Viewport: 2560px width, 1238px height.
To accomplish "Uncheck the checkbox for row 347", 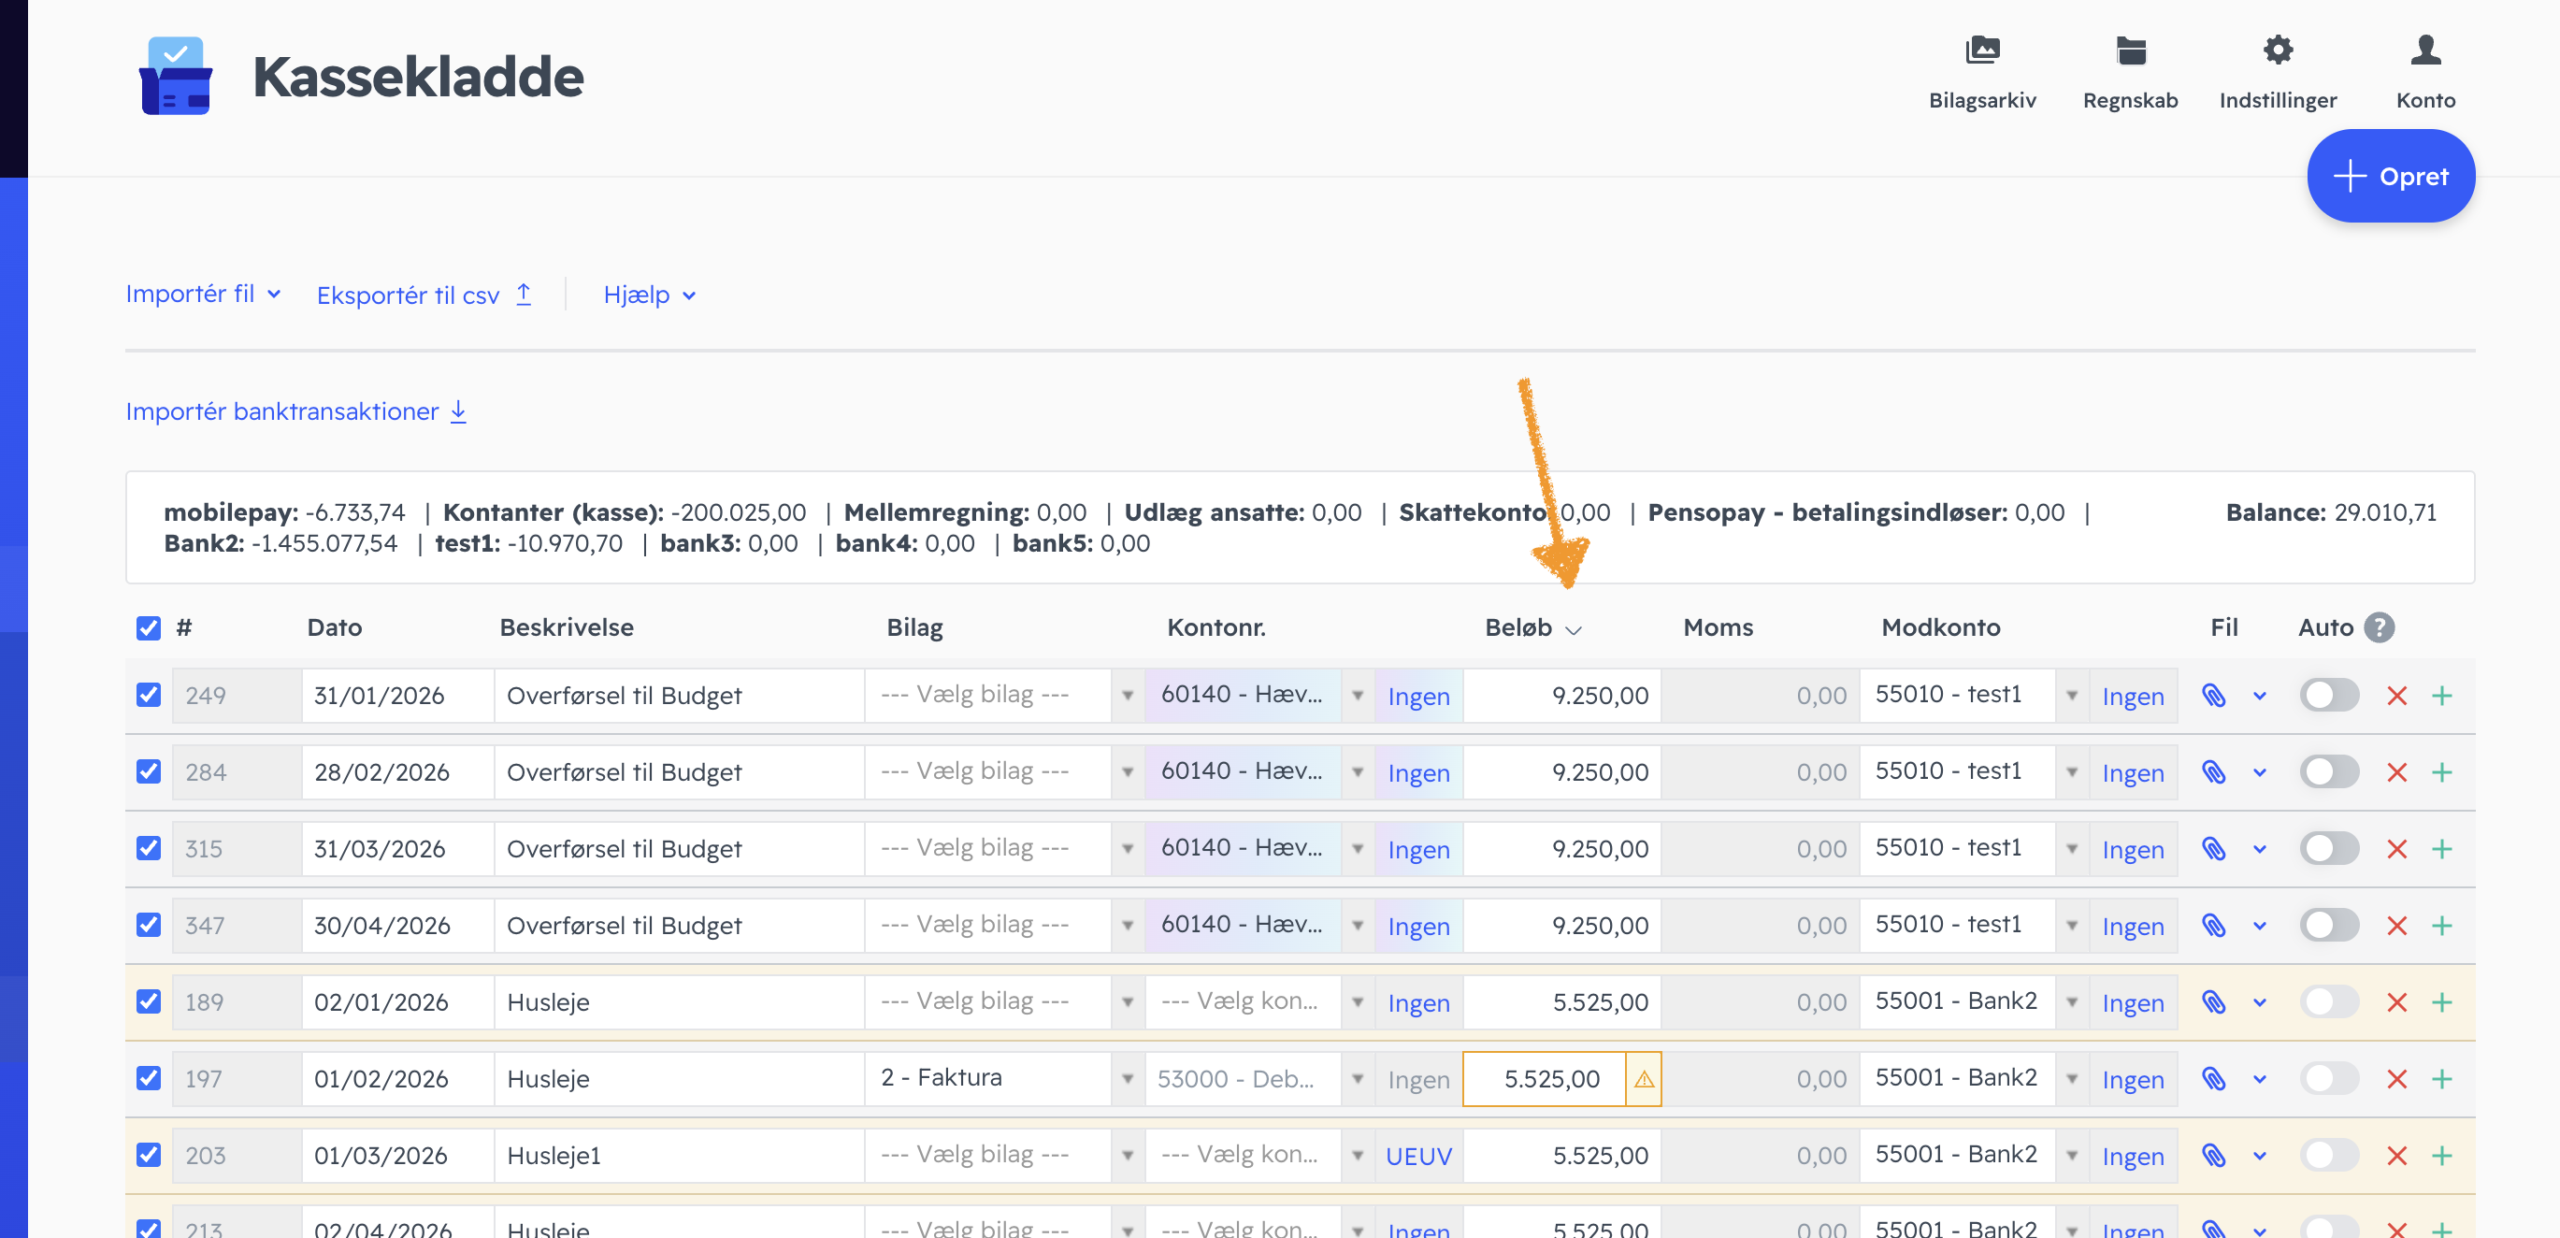I will pyautogui.click(x=148, y=925).
